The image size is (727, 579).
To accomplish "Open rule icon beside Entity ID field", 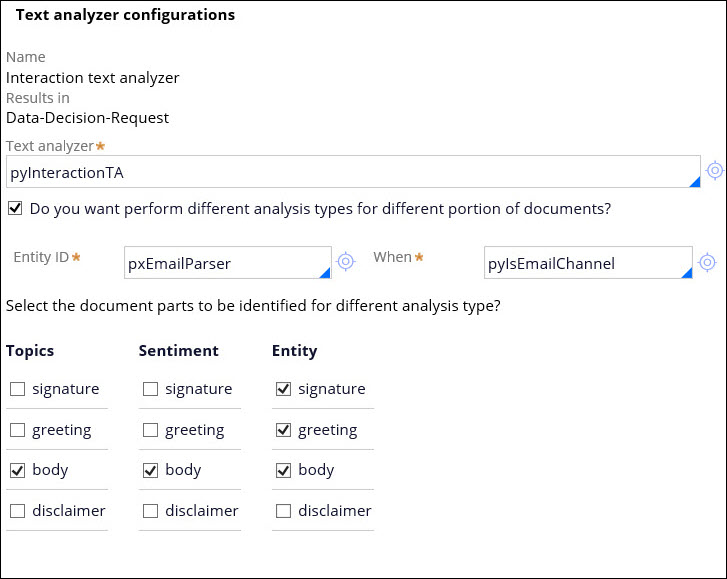I will point(345,262).
